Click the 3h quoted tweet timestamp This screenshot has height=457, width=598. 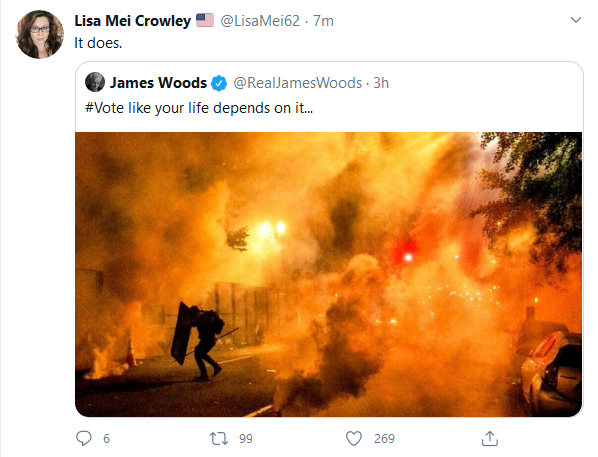(381, 83)
